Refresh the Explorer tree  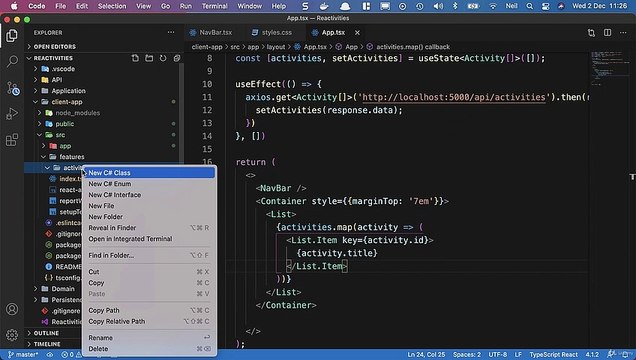click(163, 58)
